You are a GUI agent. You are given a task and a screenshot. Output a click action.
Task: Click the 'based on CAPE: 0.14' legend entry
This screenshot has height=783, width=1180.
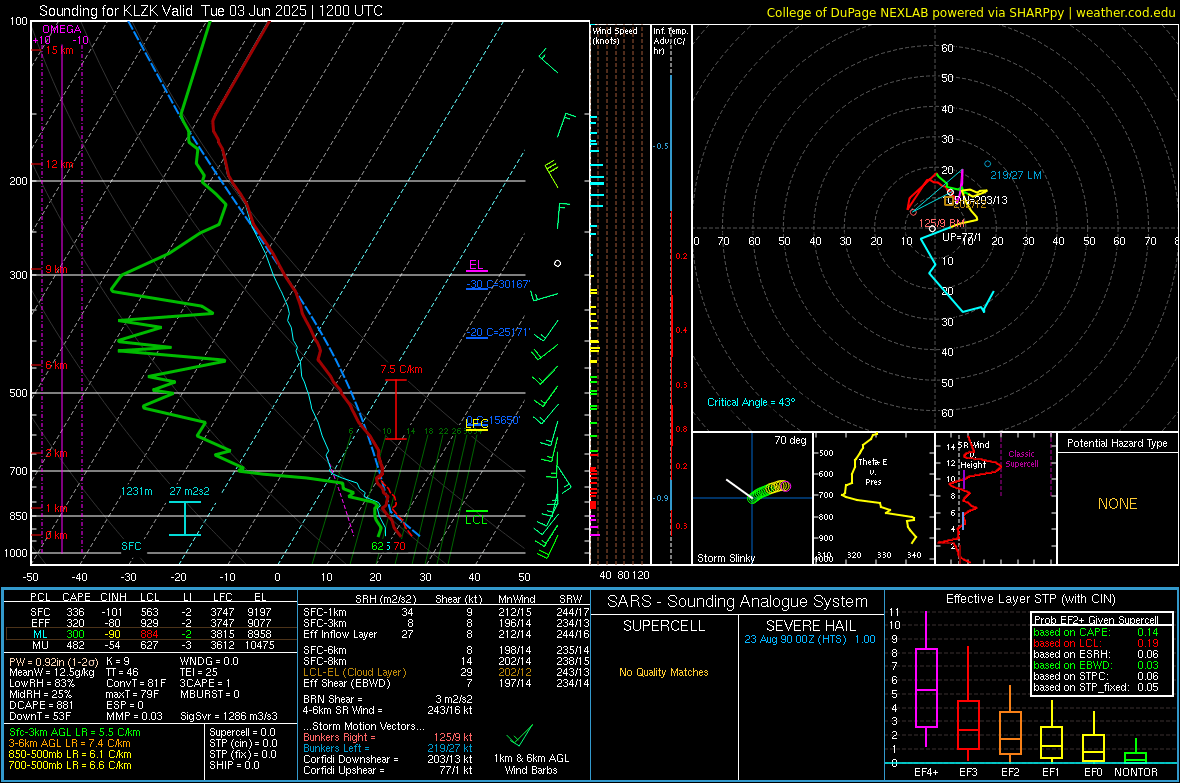click(1096, 632)
